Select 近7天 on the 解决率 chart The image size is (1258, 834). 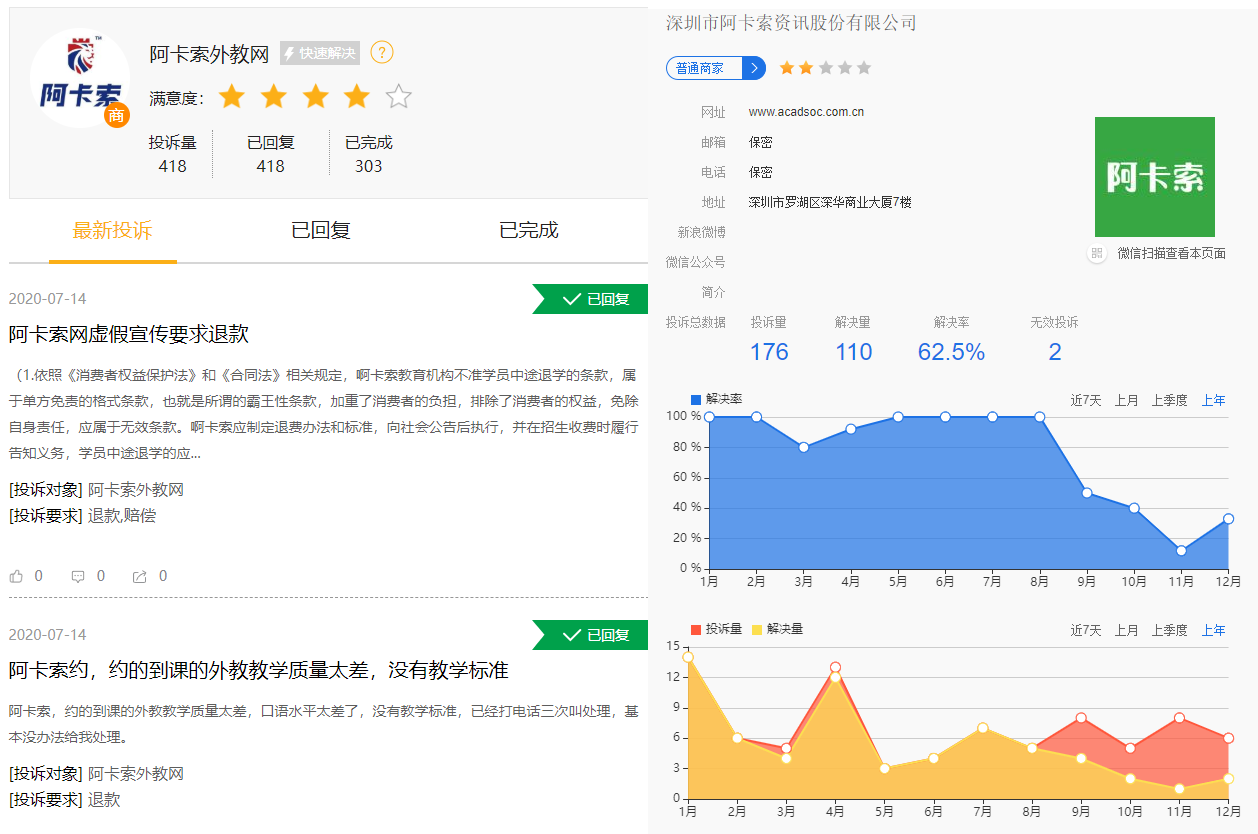point(1086,400)
